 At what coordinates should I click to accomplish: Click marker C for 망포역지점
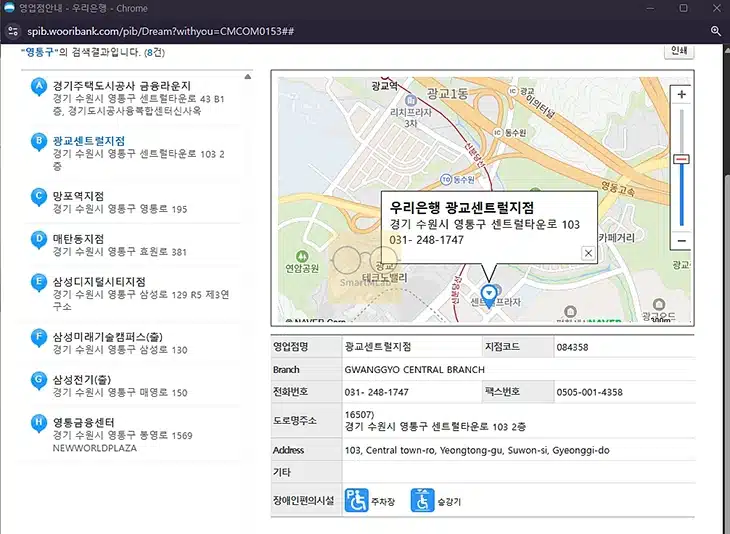pyautogui.click(x=39, y=196)
